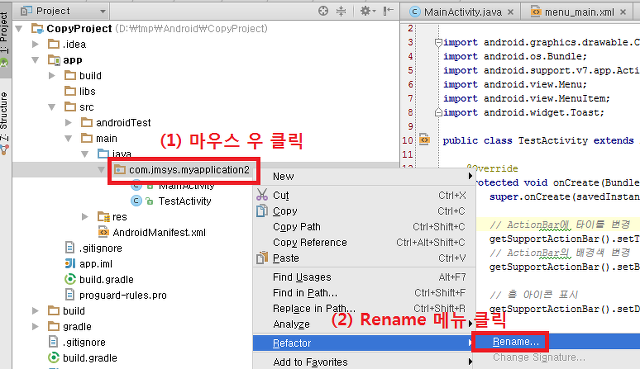Select proguard-rules.pro file

tap(122, 295)
